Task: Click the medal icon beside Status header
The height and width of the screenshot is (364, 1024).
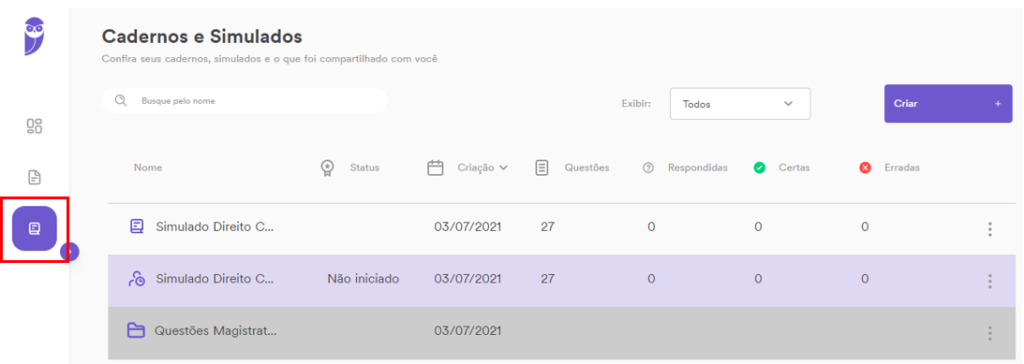Action: click(x=327, y=168)
